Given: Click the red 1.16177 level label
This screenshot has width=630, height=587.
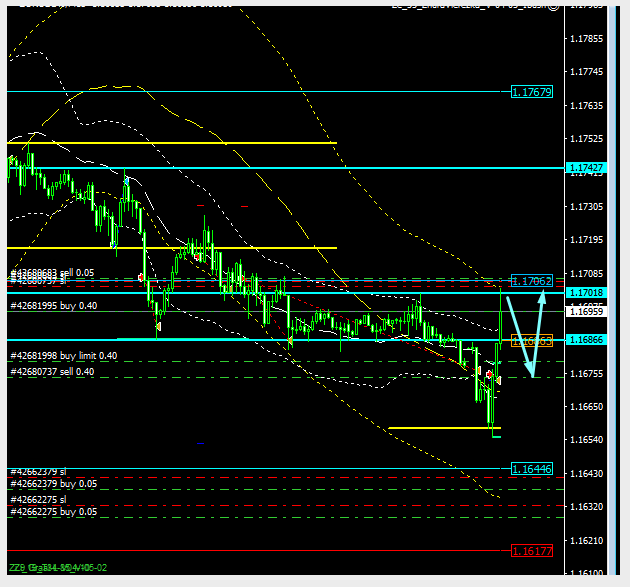Looking at the screenshot, I should tap(532, 551).
